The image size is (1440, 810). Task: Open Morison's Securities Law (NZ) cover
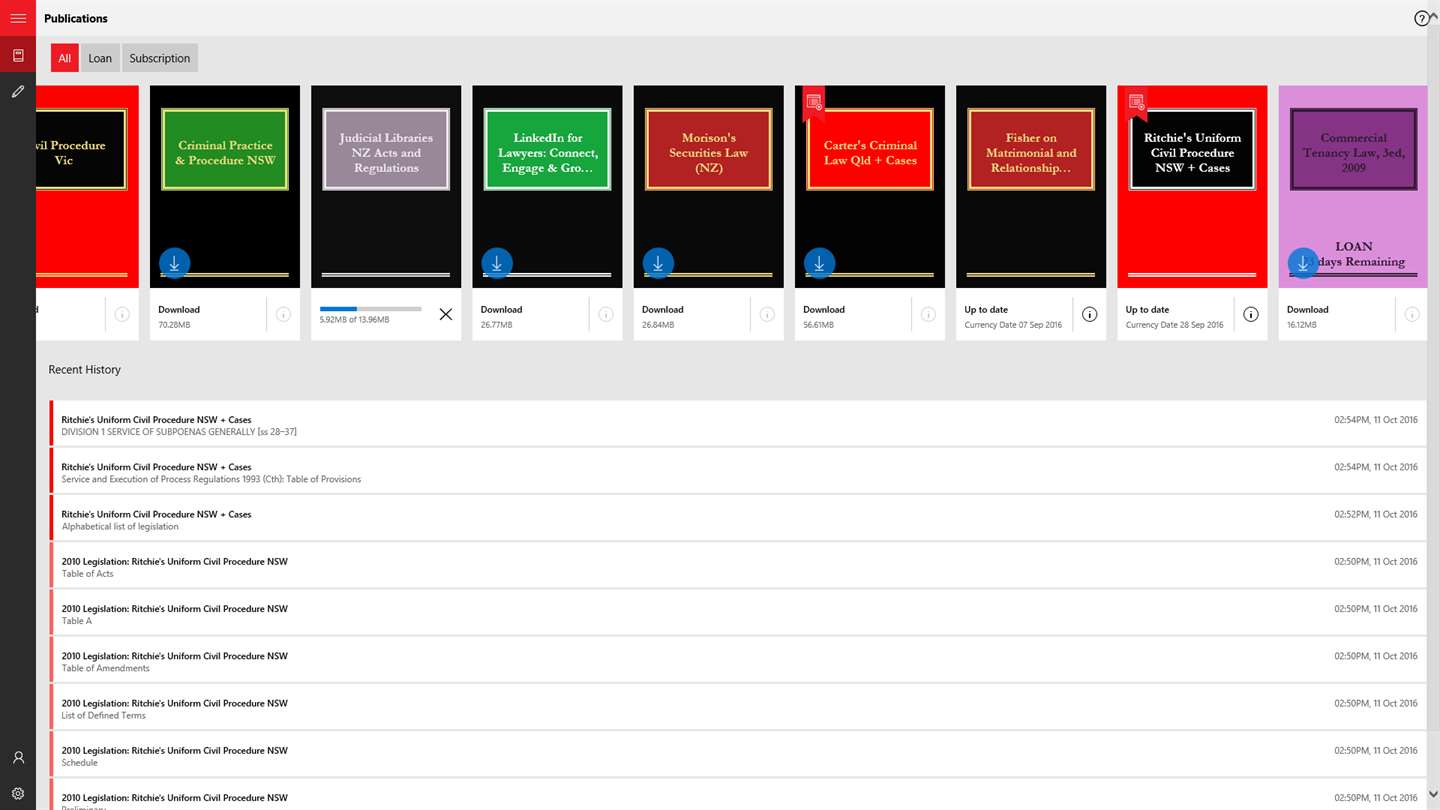pos(709,187)
